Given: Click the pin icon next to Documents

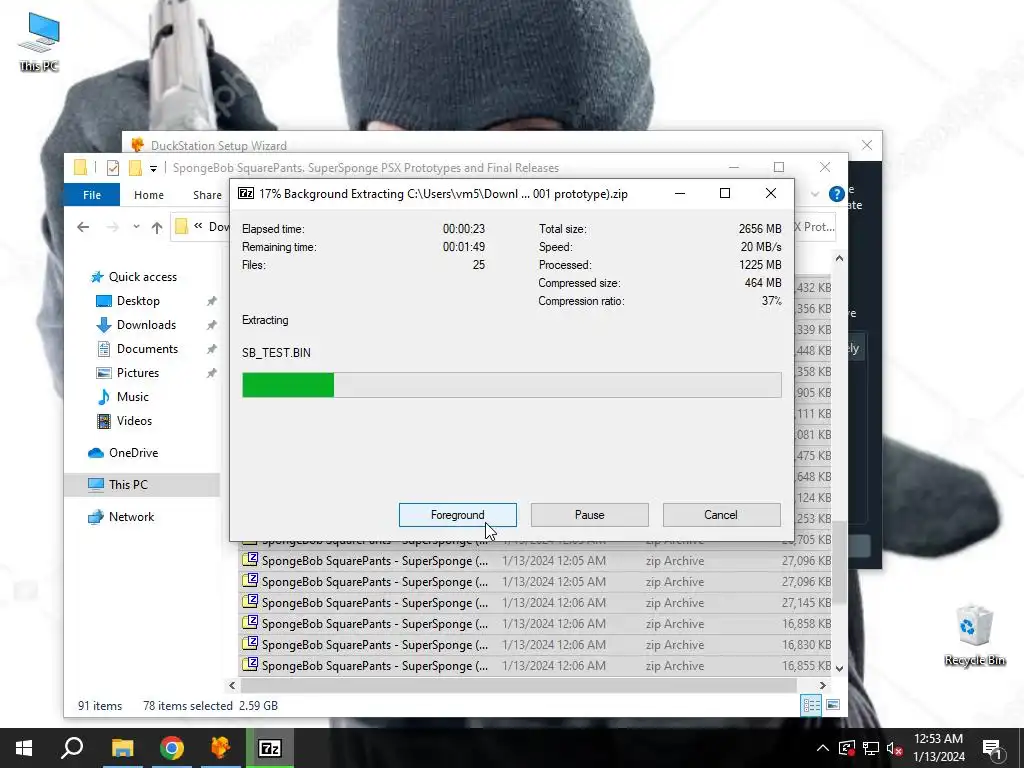Looking at the screenshot, I should point(212,349).
